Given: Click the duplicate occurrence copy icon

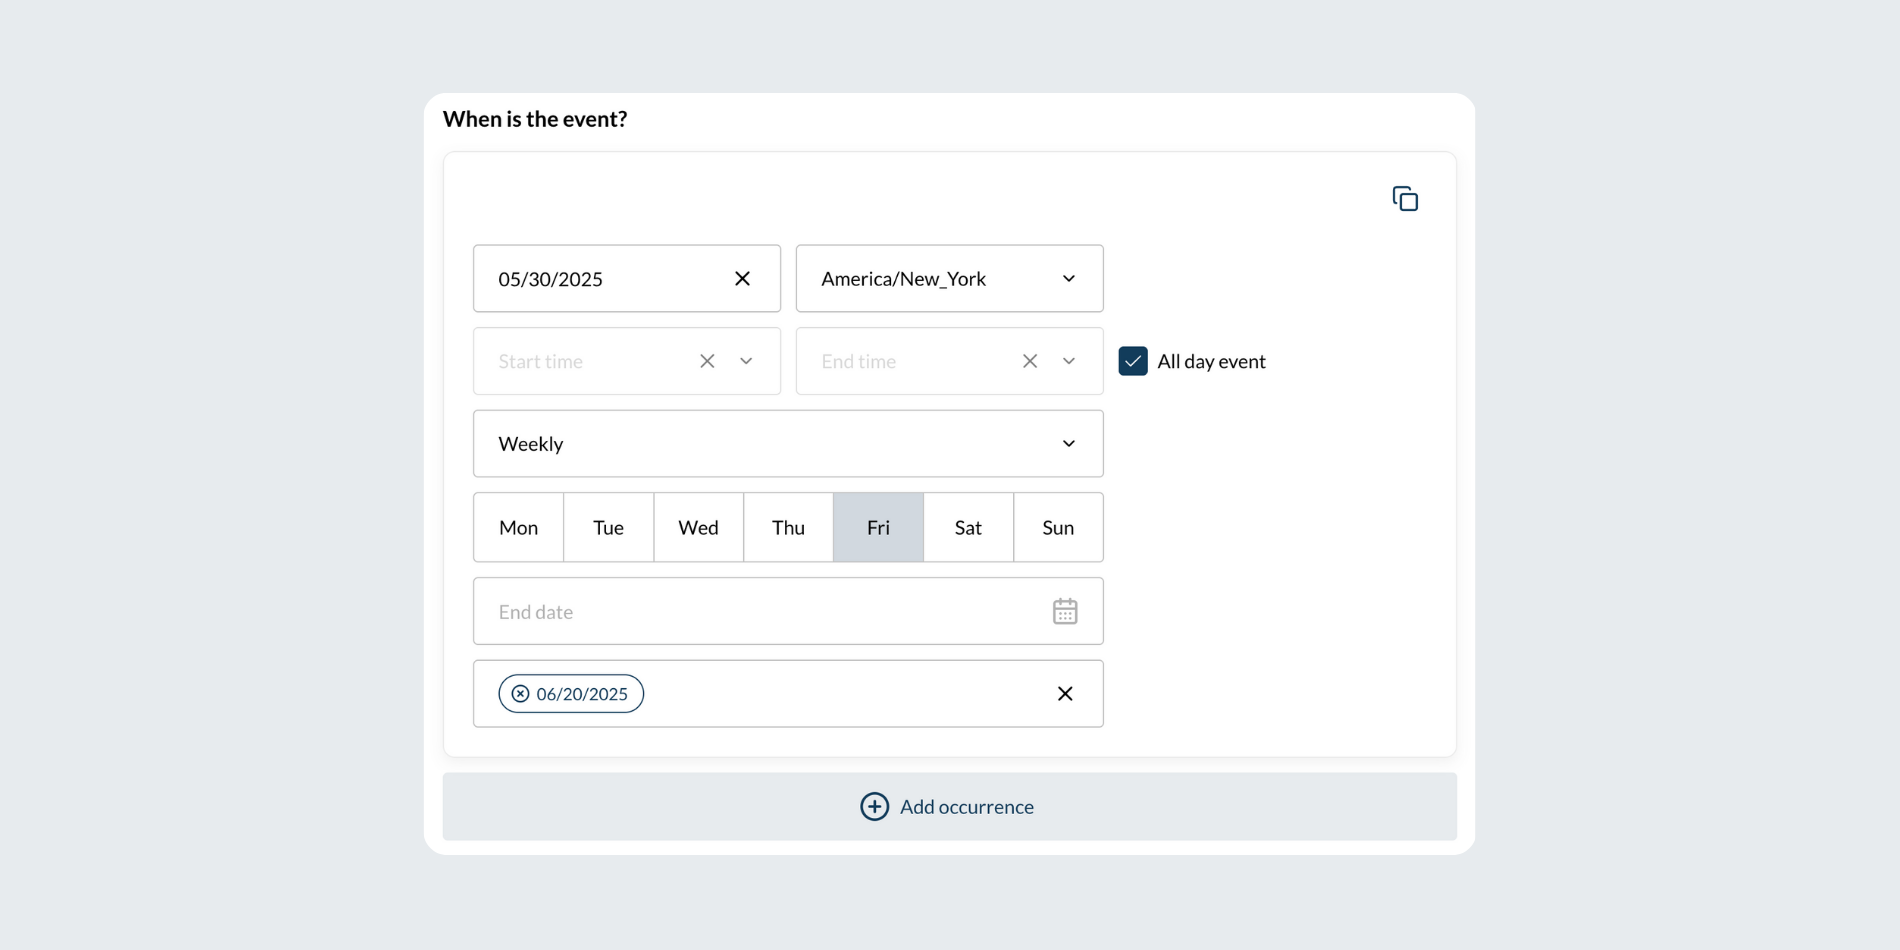Looking at the screenshot, I should click(1405, 199).
